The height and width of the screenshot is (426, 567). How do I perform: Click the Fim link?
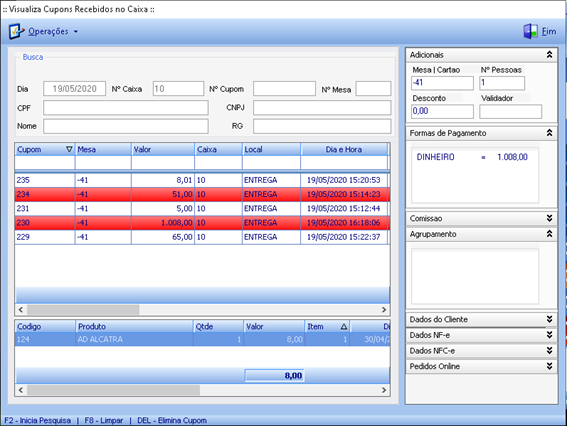click(x=549, y=31)
